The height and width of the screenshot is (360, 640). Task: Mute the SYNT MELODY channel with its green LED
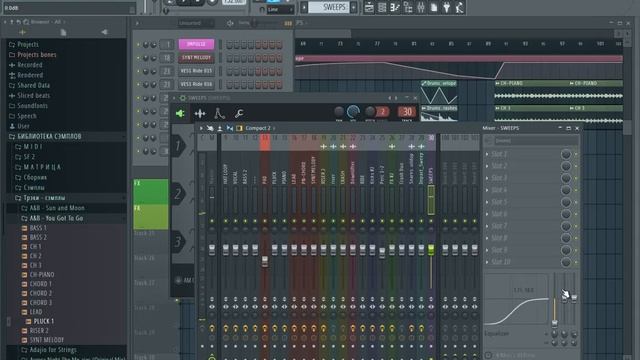pos(138,58)
